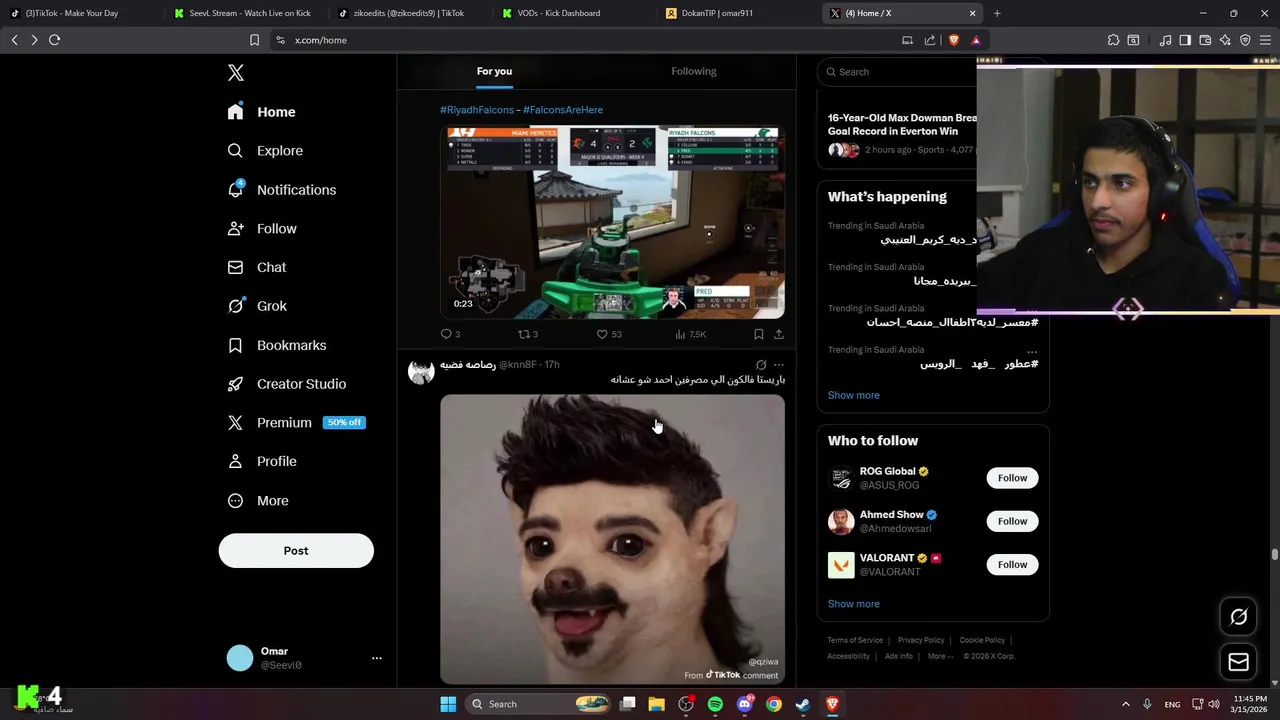Switch to DokanTIP omar911 tab
Image resolution: width=1280 pixels, height=720 pixels.
736,13
